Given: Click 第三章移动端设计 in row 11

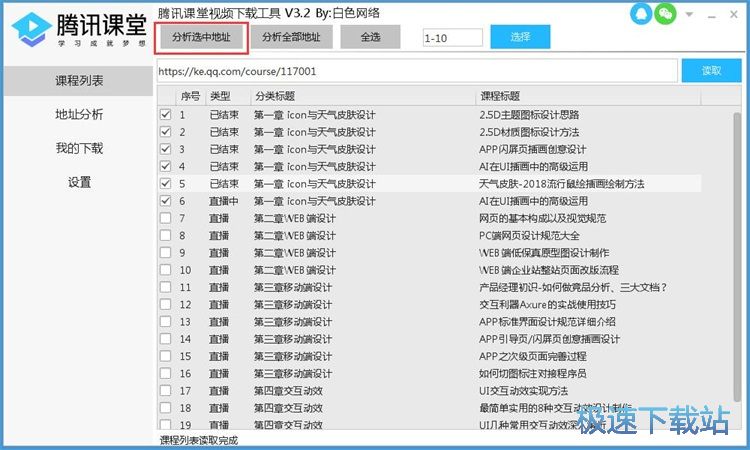Looking at the screenshot, I should [293, 287].
